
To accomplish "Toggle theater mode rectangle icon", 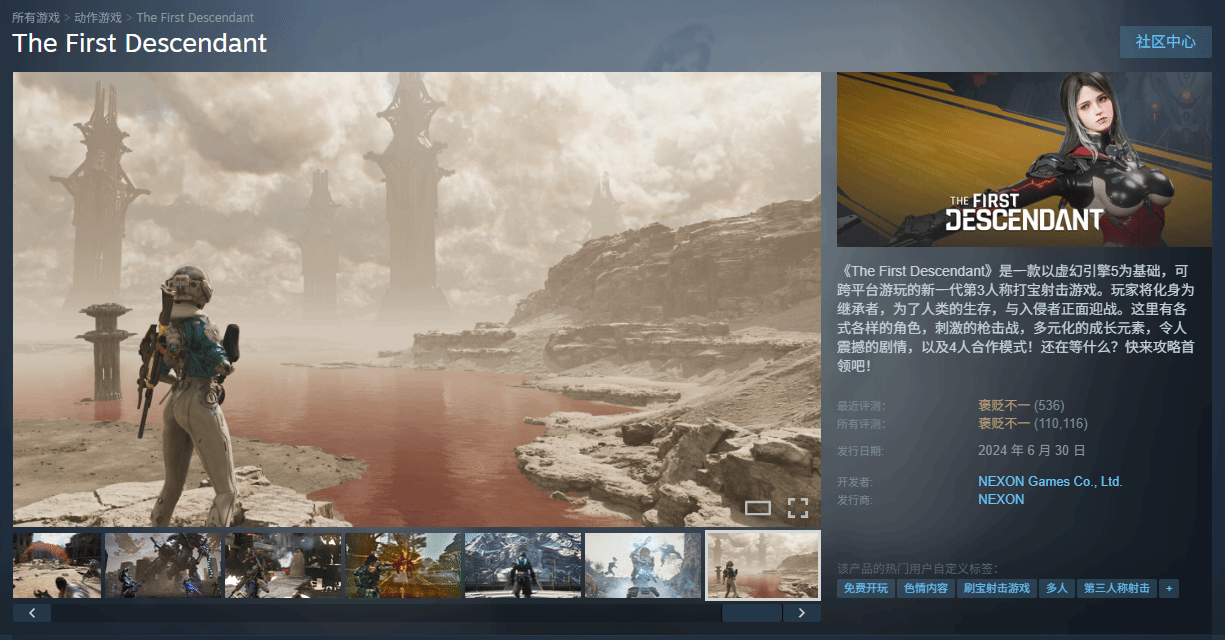I will click(x=758, y=508).
